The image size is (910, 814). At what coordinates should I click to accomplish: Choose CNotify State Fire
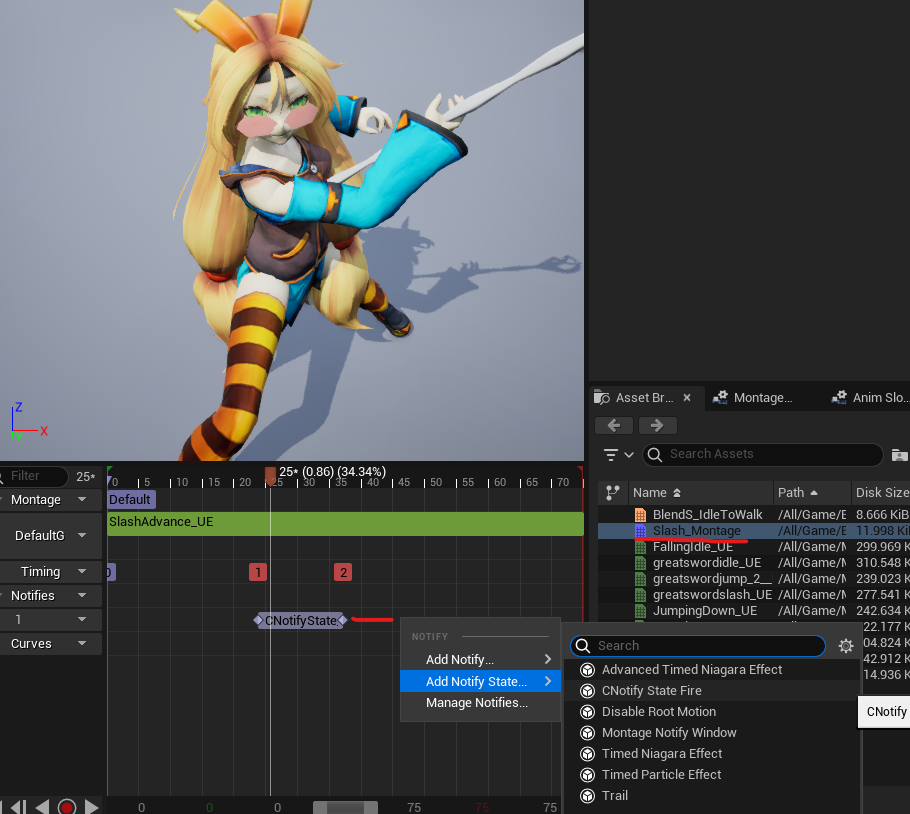click(712, 690)
